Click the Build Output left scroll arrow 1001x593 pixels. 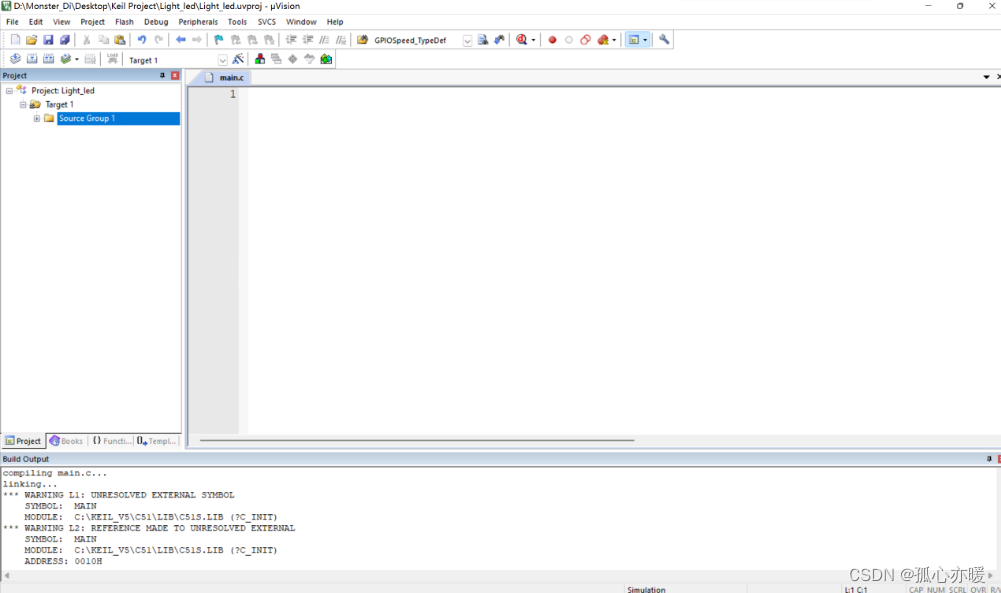tap(6, 575)
